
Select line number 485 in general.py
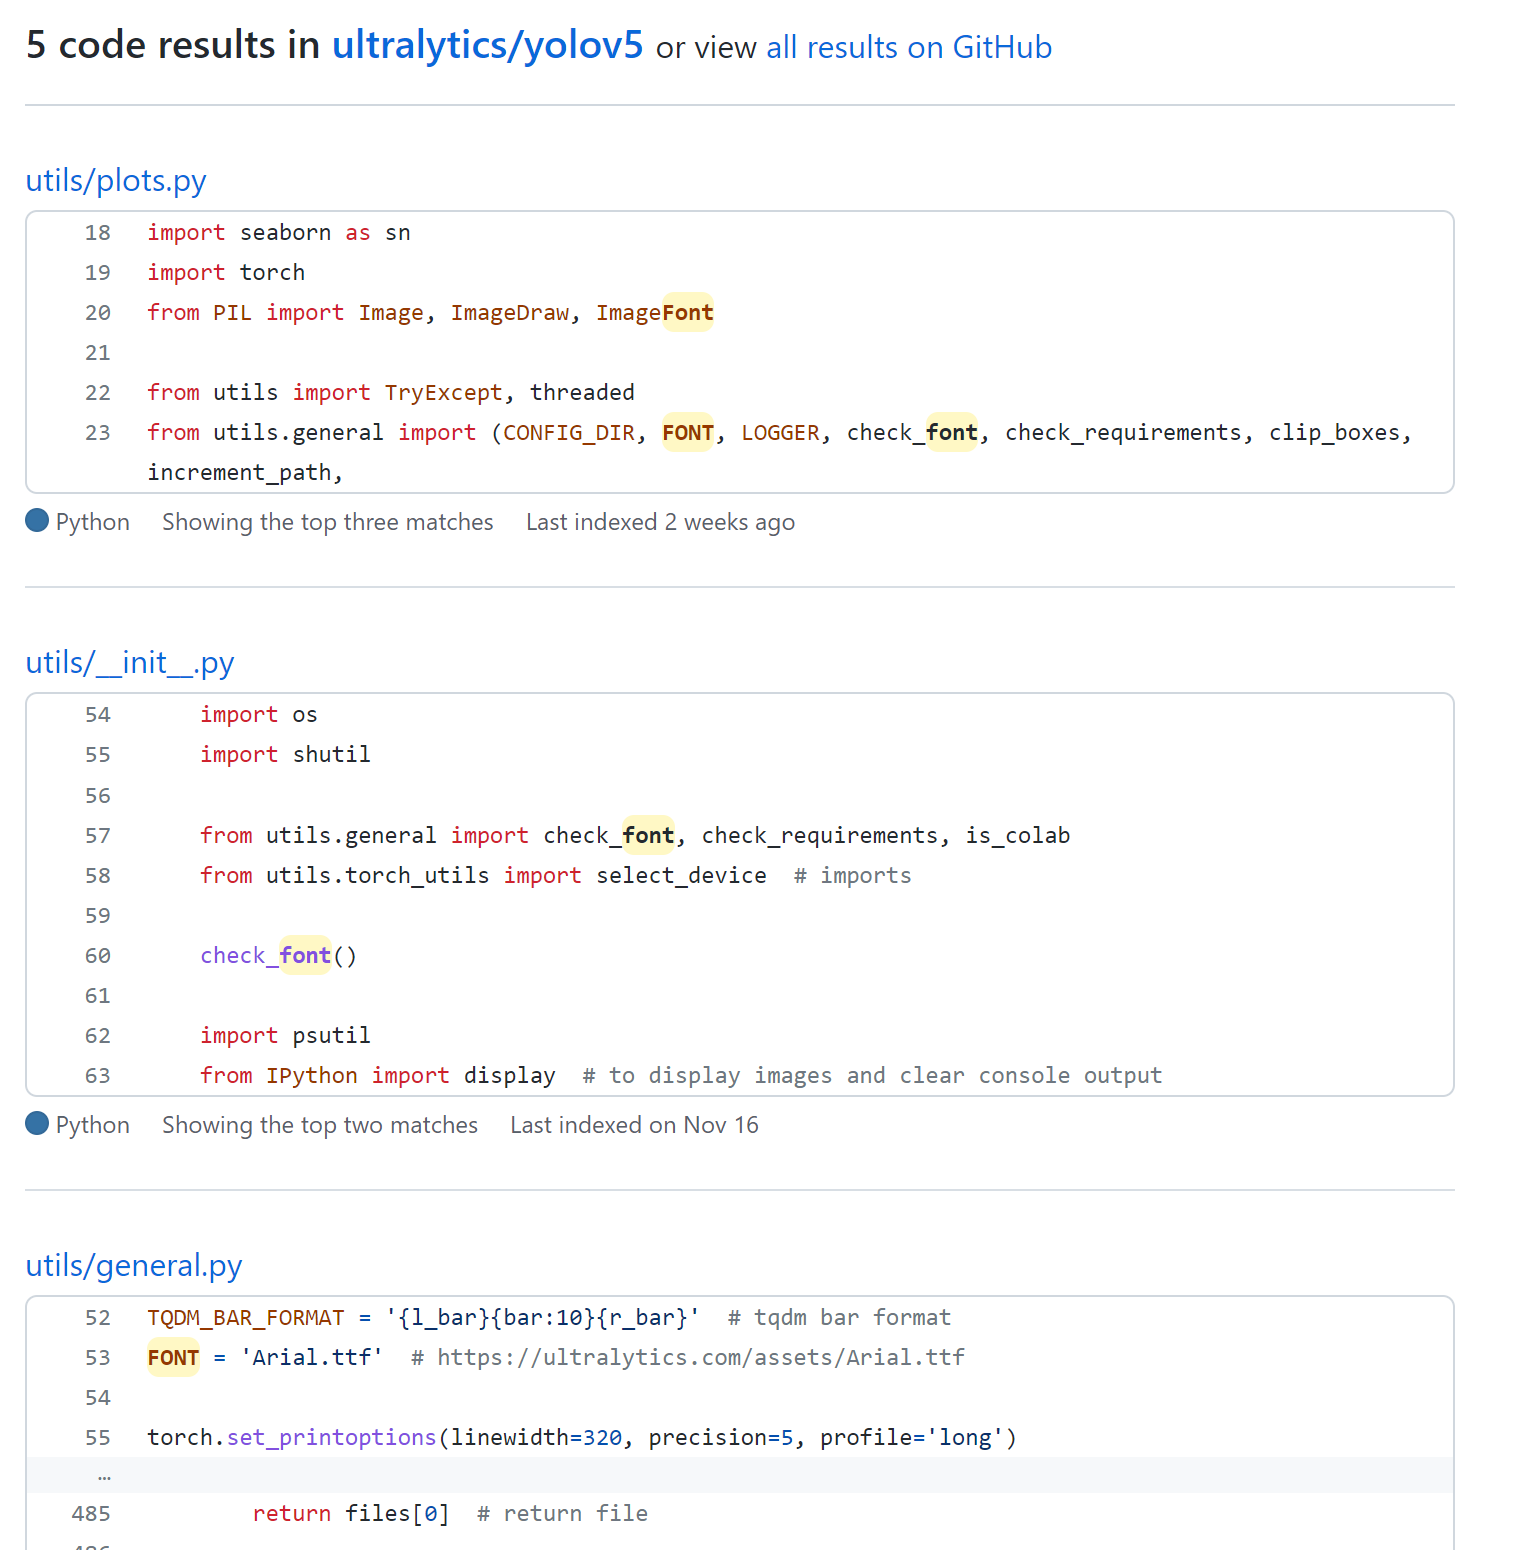tap(89, 1513)
